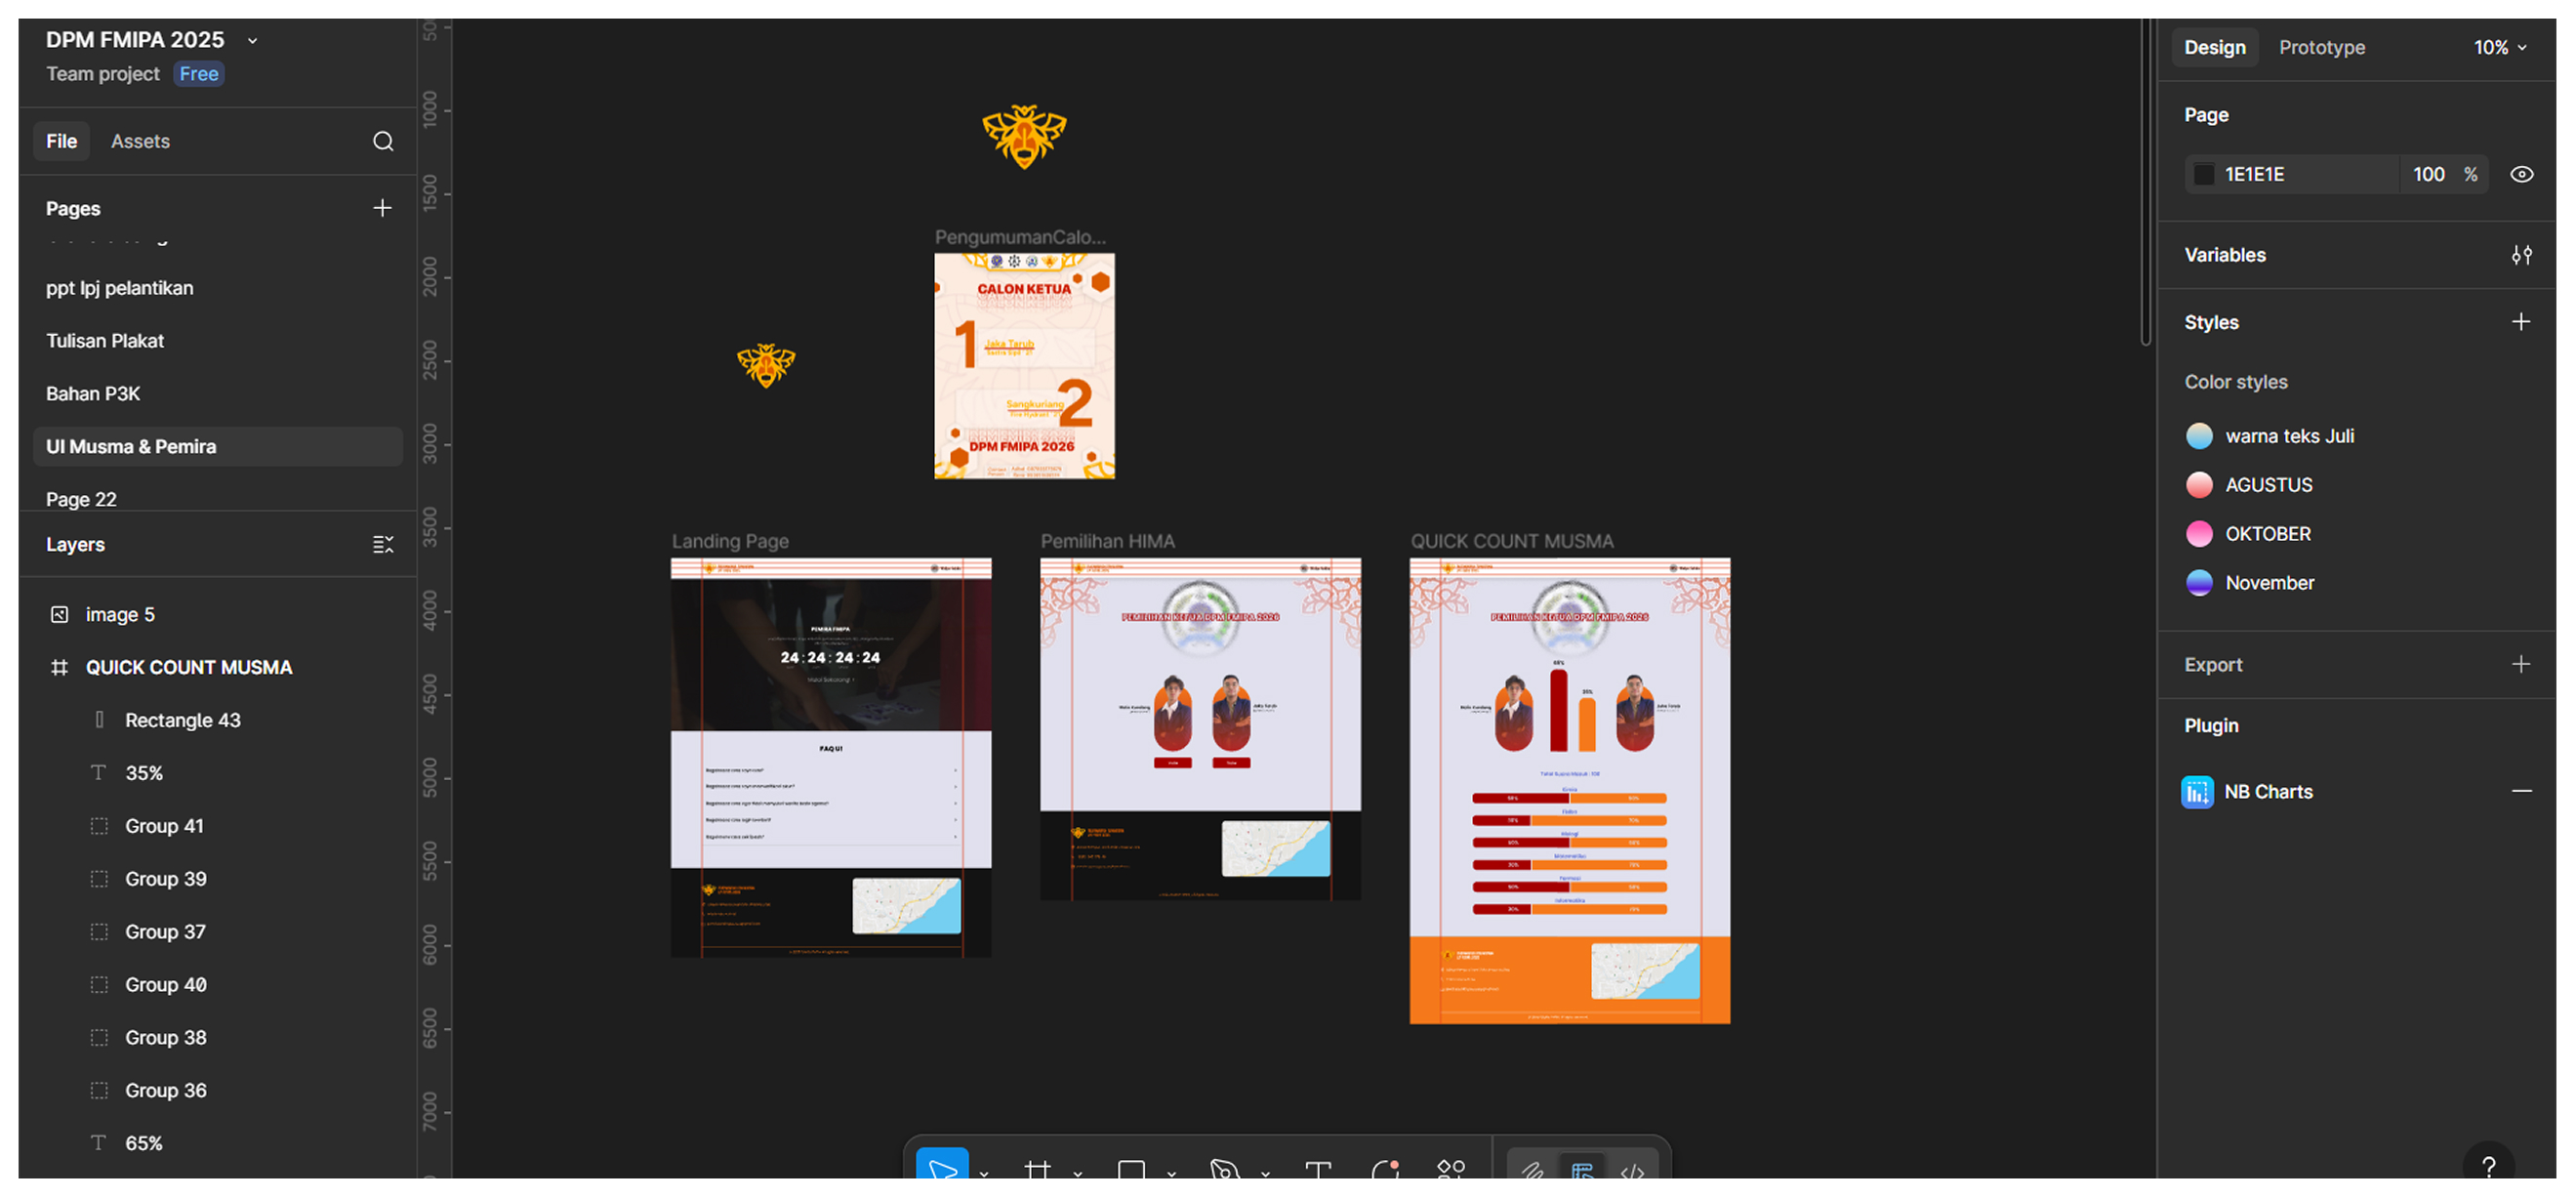Open the zoom level 10% dropdown
The image size is (2576, 1198).
tap(2499, 47)
